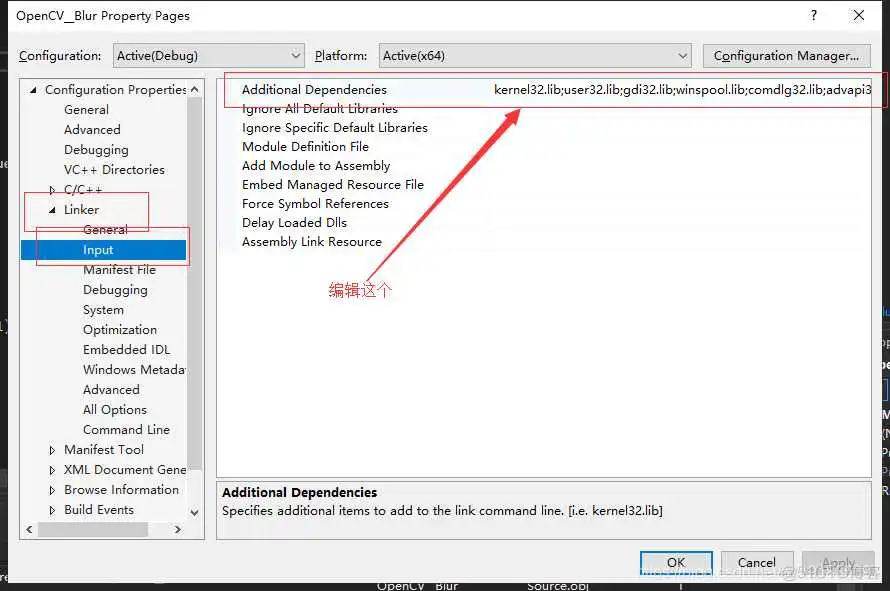The height and width of the screenshot is (591, 890).
Task: Click the help question mark button
Action: point(814,15)
